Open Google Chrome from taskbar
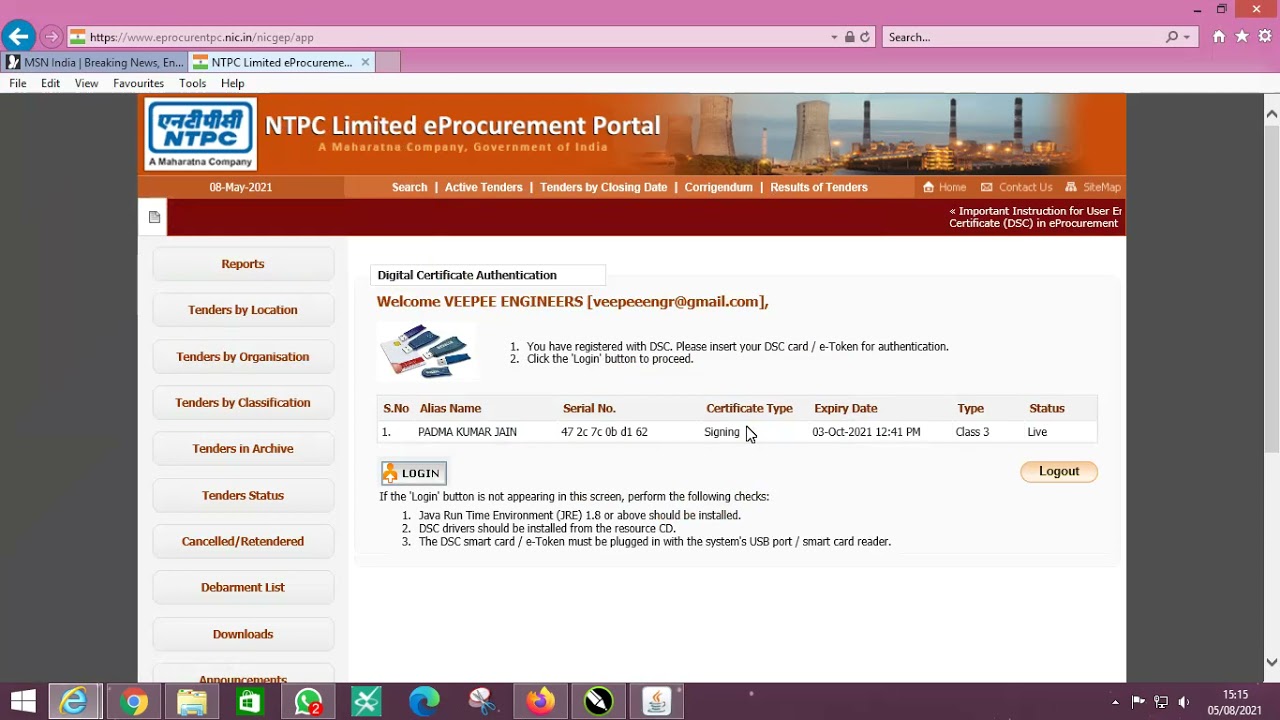Image resolution: width=1280 pixels, height=720 pixels. point(133,702)
